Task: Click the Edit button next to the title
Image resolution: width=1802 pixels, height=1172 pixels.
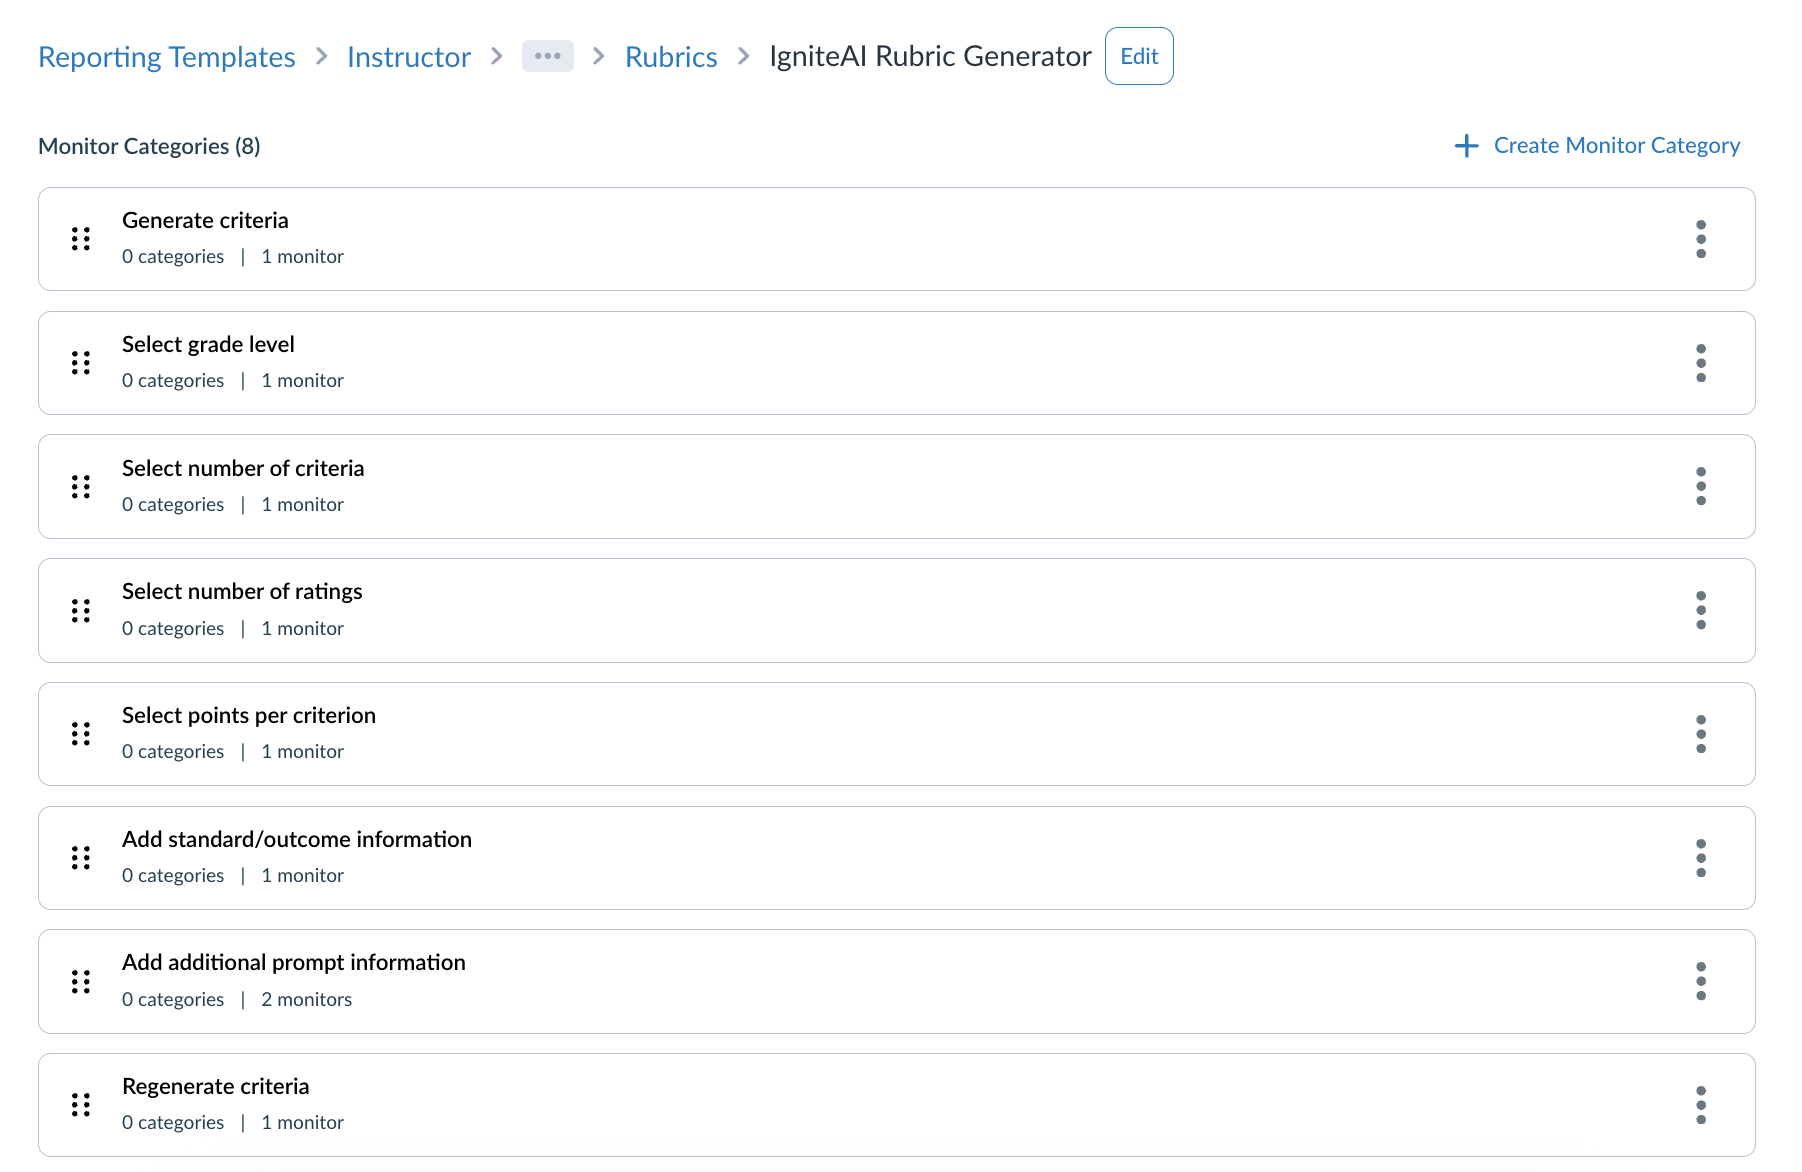Action: [x=1139, y=56]
